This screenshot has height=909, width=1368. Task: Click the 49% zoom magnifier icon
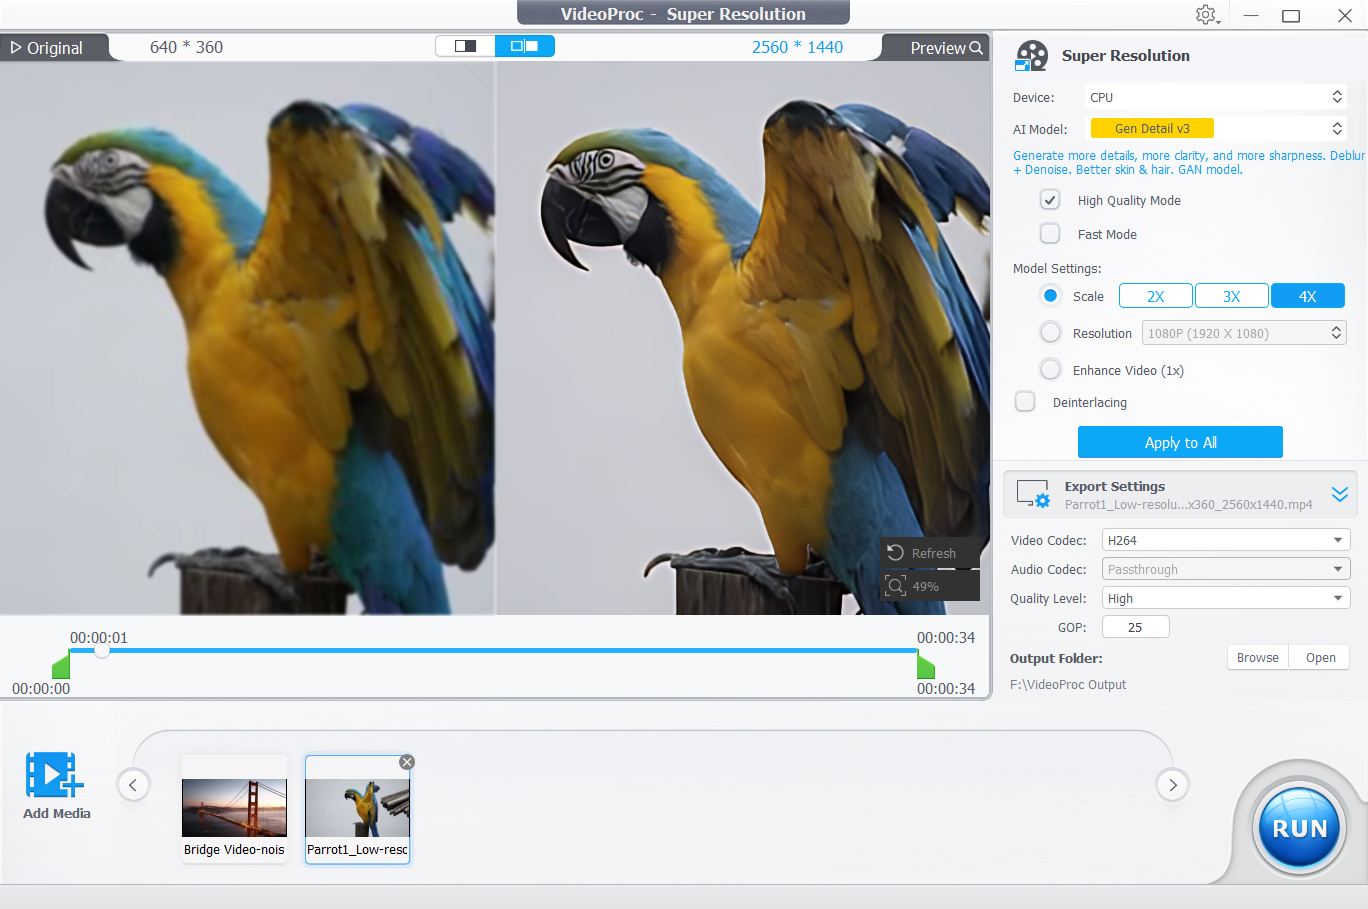pos(896,586)
